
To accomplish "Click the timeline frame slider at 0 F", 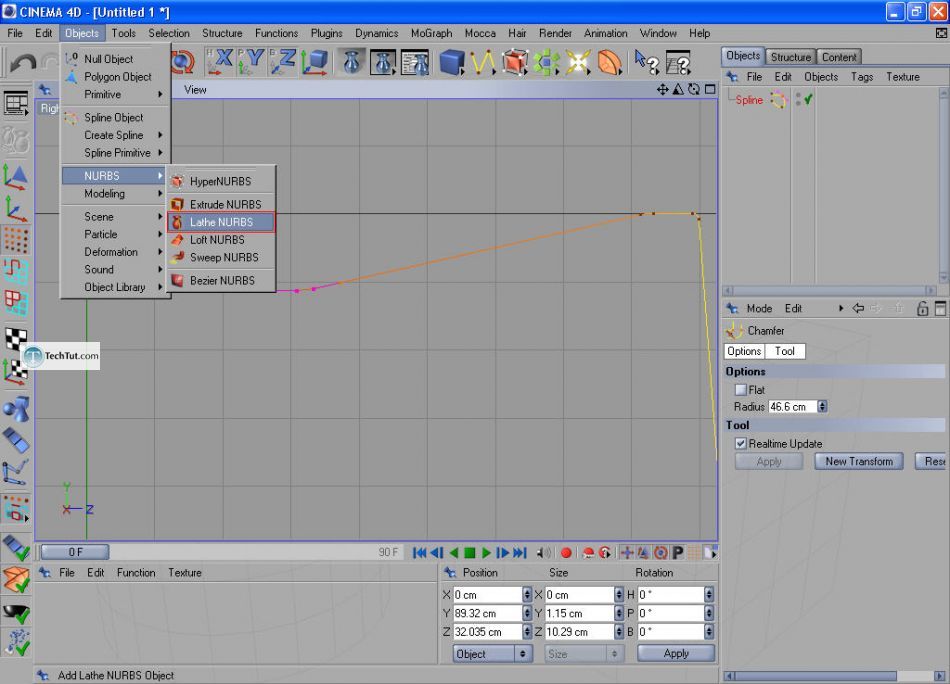I will click(x=75, y=553).
